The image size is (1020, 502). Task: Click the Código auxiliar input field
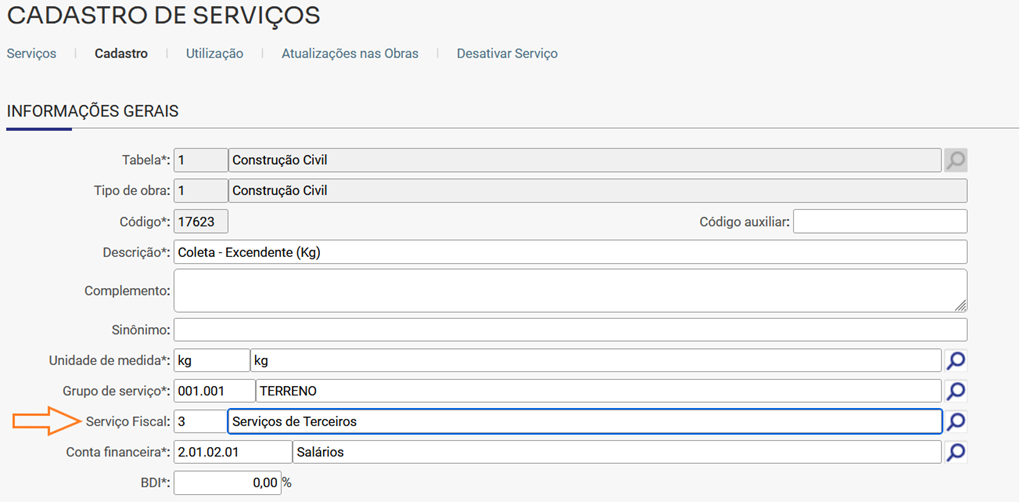point(880,221)
